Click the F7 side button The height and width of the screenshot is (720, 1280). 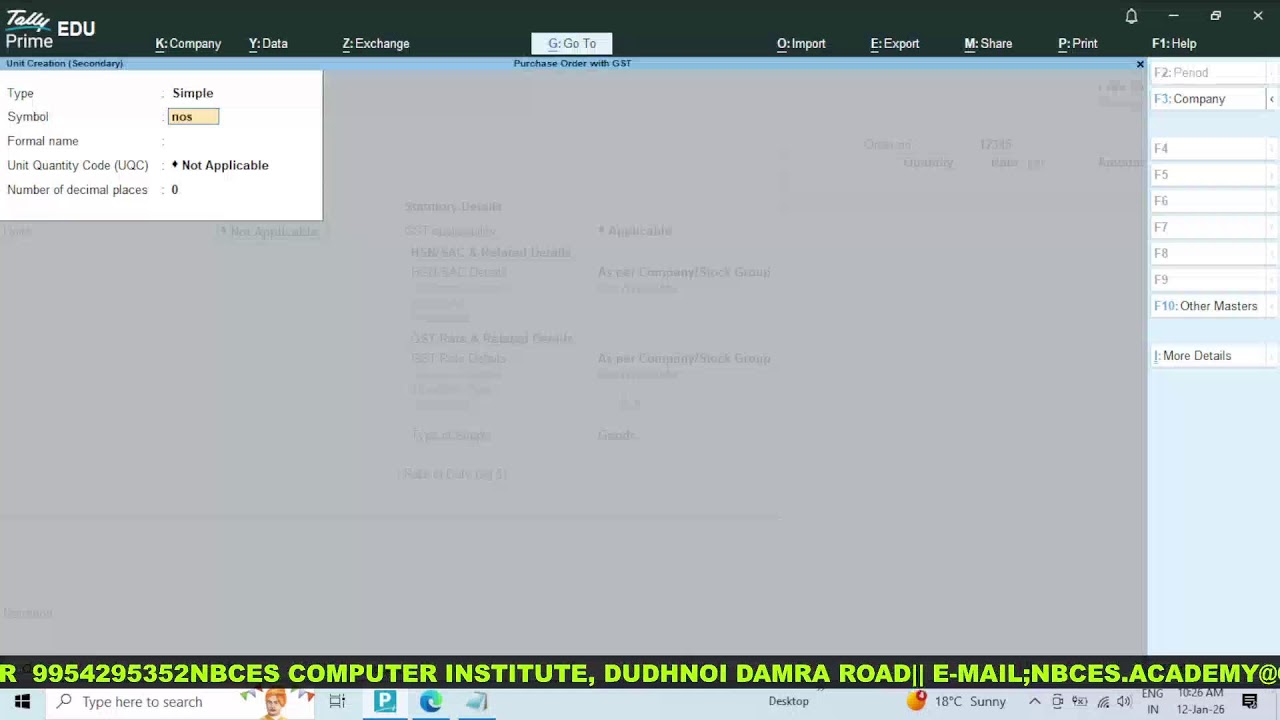click(1209, 227)
